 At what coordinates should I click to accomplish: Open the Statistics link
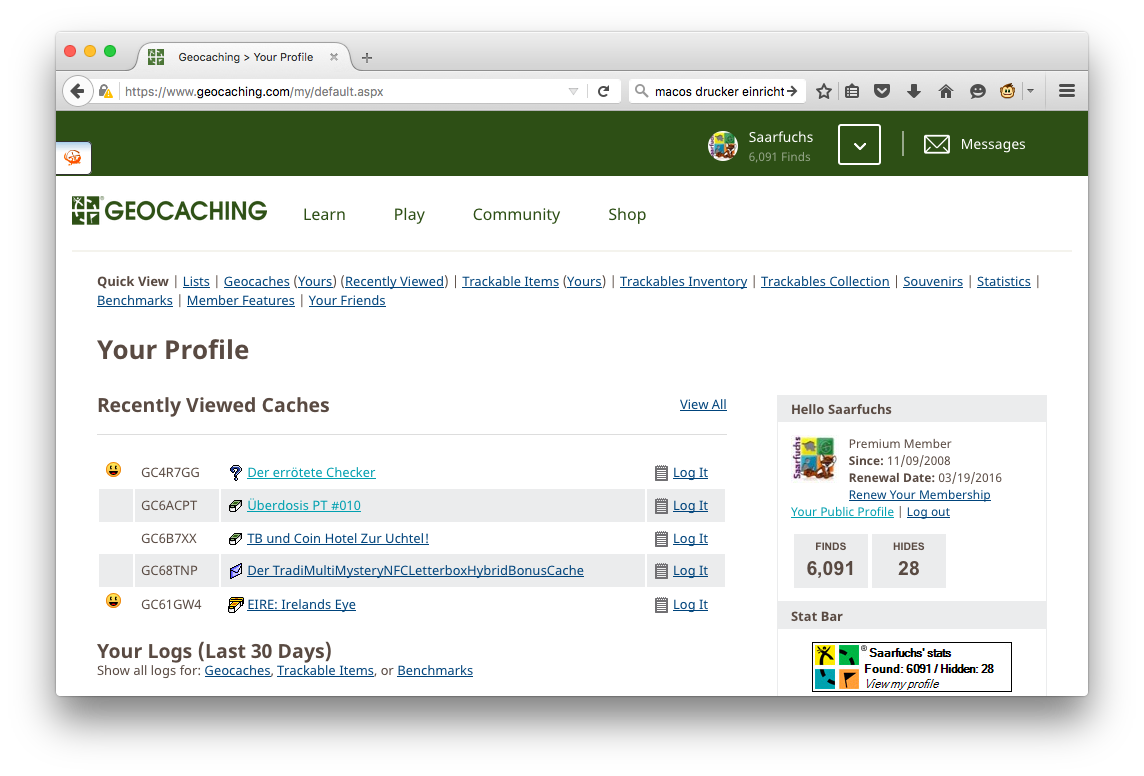[x=1004, y=282]
